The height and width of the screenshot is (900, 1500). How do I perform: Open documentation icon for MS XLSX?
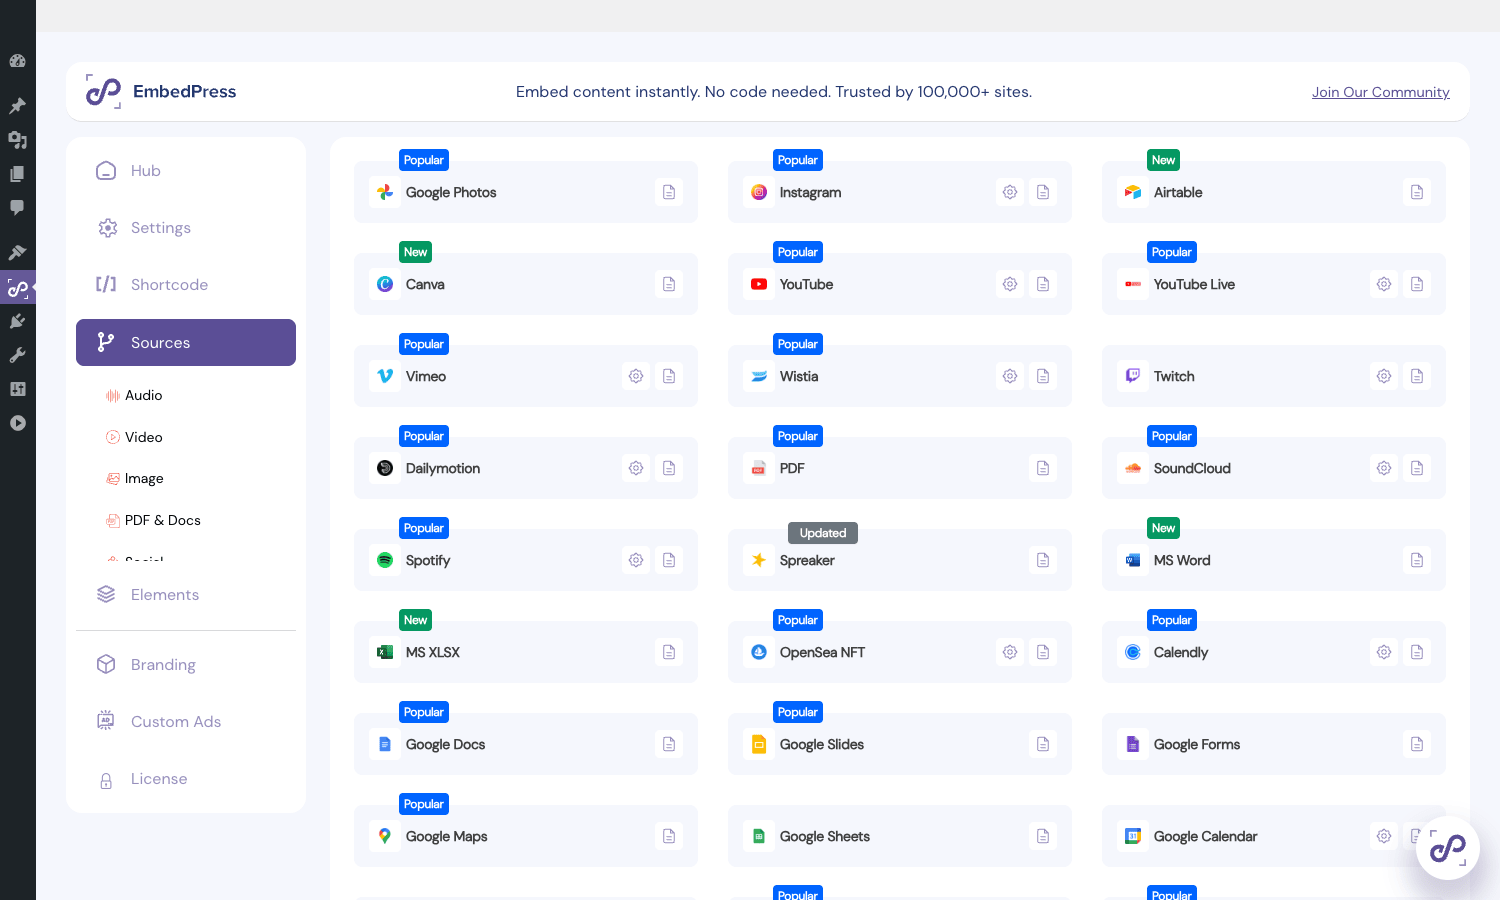669,652
